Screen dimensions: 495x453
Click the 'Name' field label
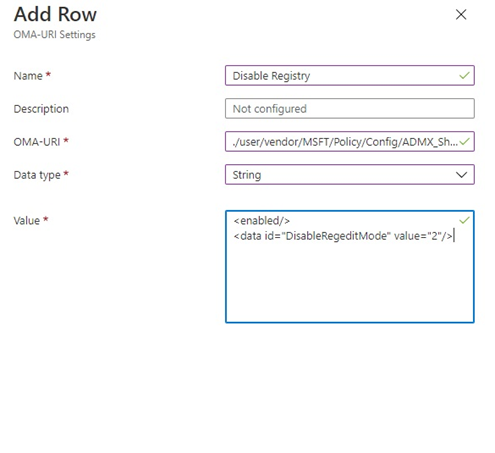(28, 76)
